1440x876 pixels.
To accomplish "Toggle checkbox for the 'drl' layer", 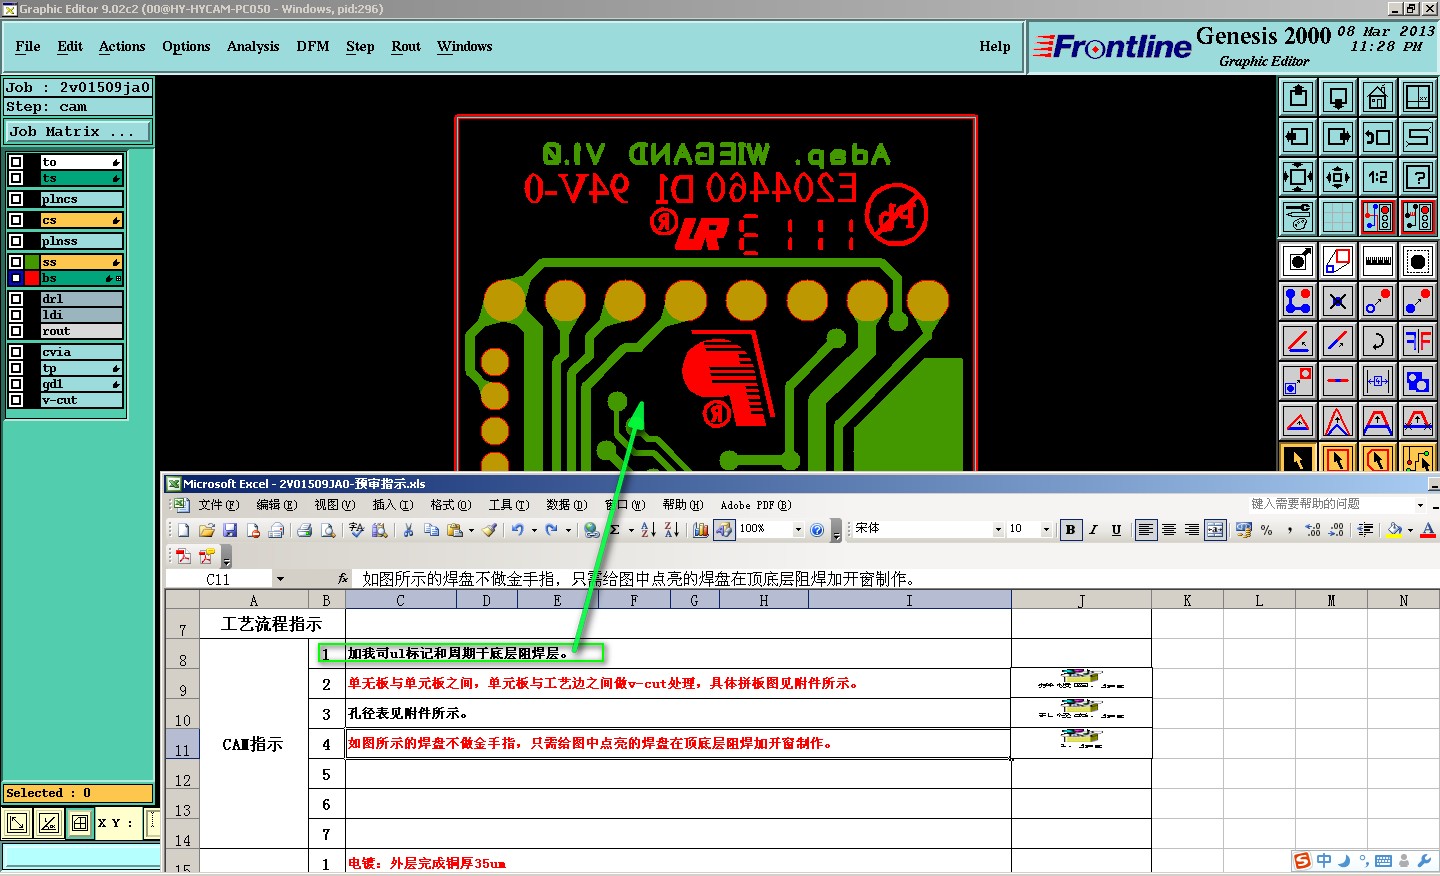I will coord(16,299).
